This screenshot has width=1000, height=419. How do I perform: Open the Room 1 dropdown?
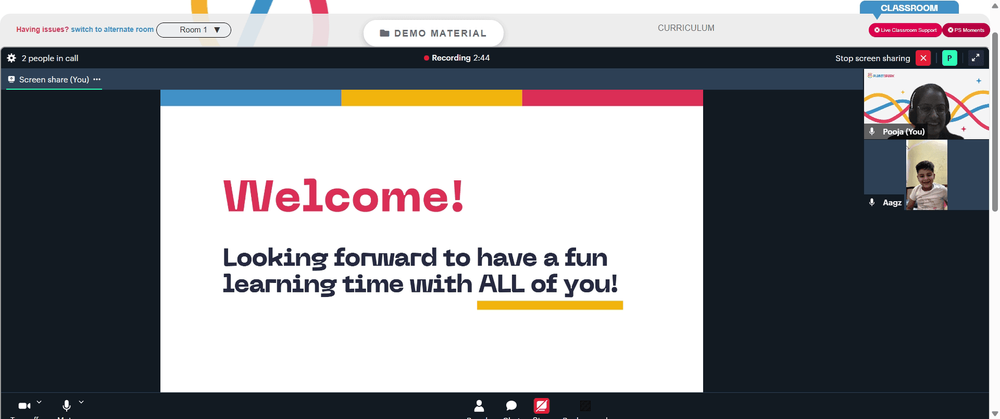tap(194, 30)
